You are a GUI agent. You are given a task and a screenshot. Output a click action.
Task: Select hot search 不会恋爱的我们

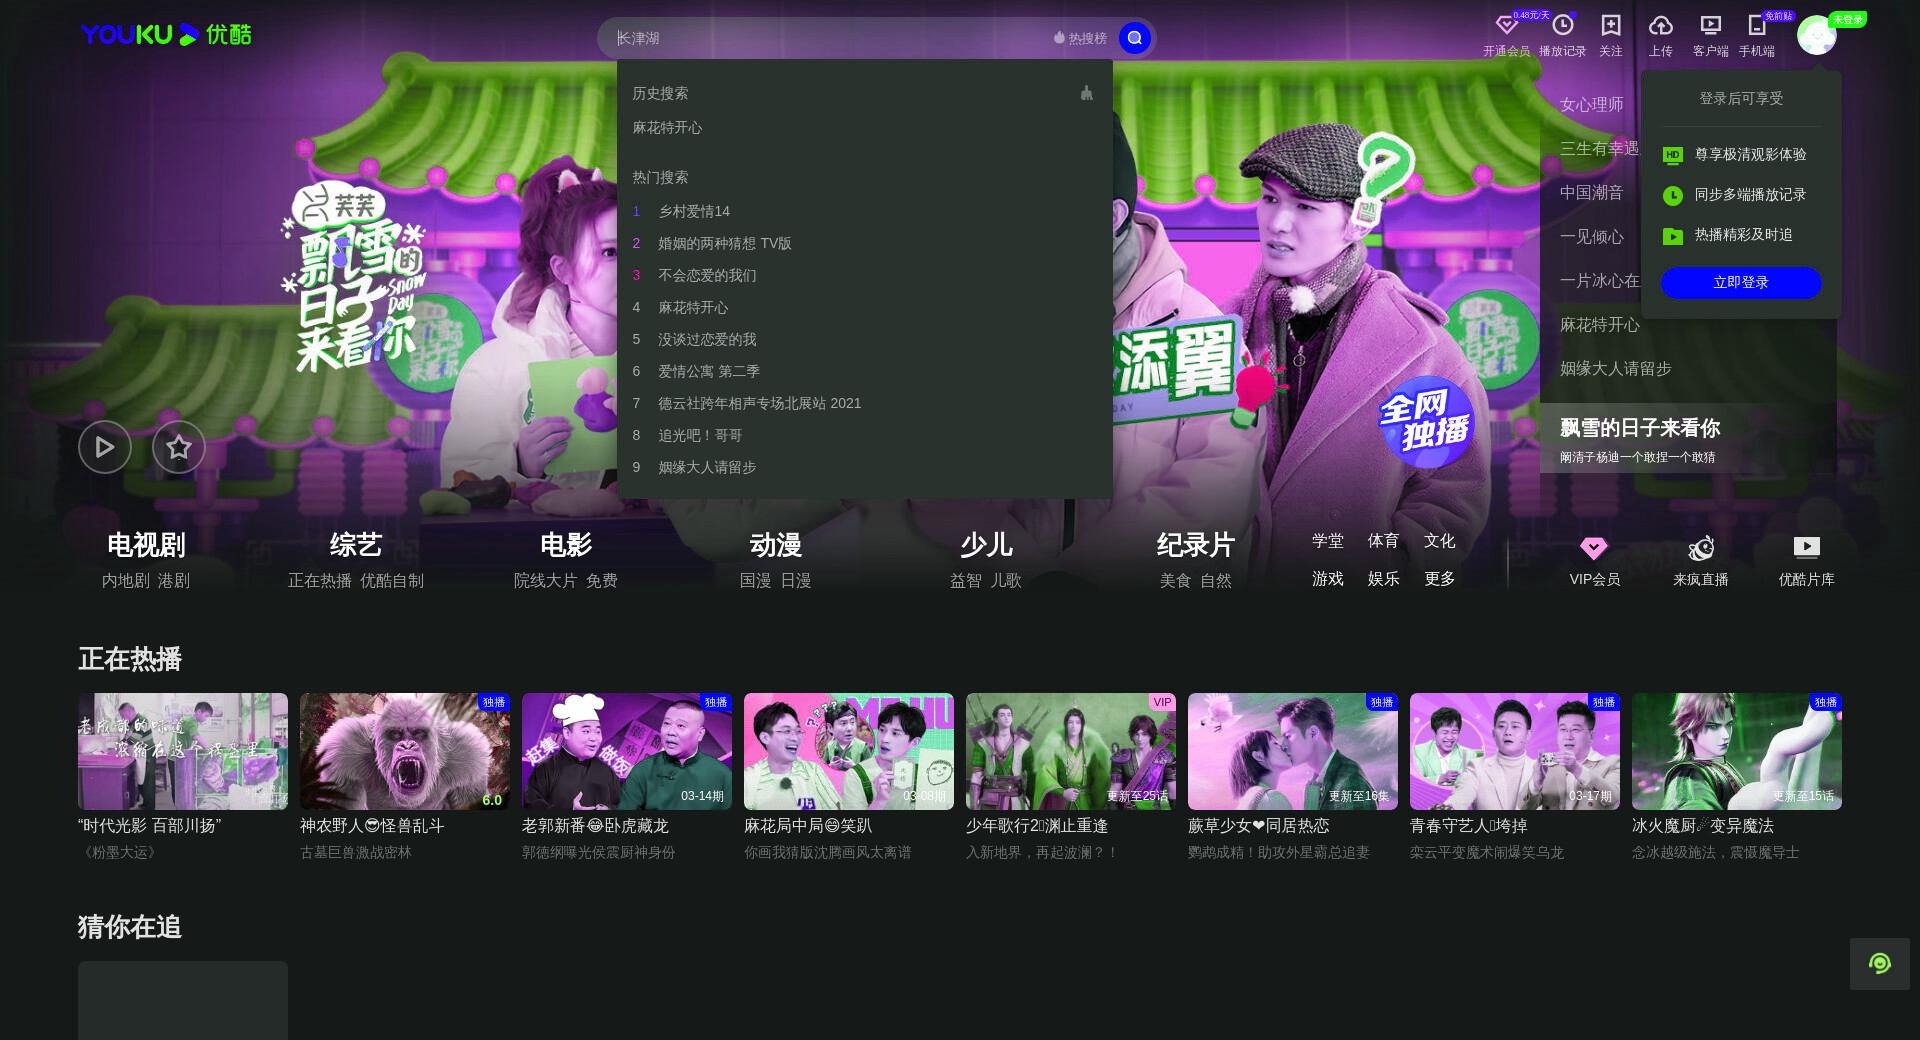707,275
